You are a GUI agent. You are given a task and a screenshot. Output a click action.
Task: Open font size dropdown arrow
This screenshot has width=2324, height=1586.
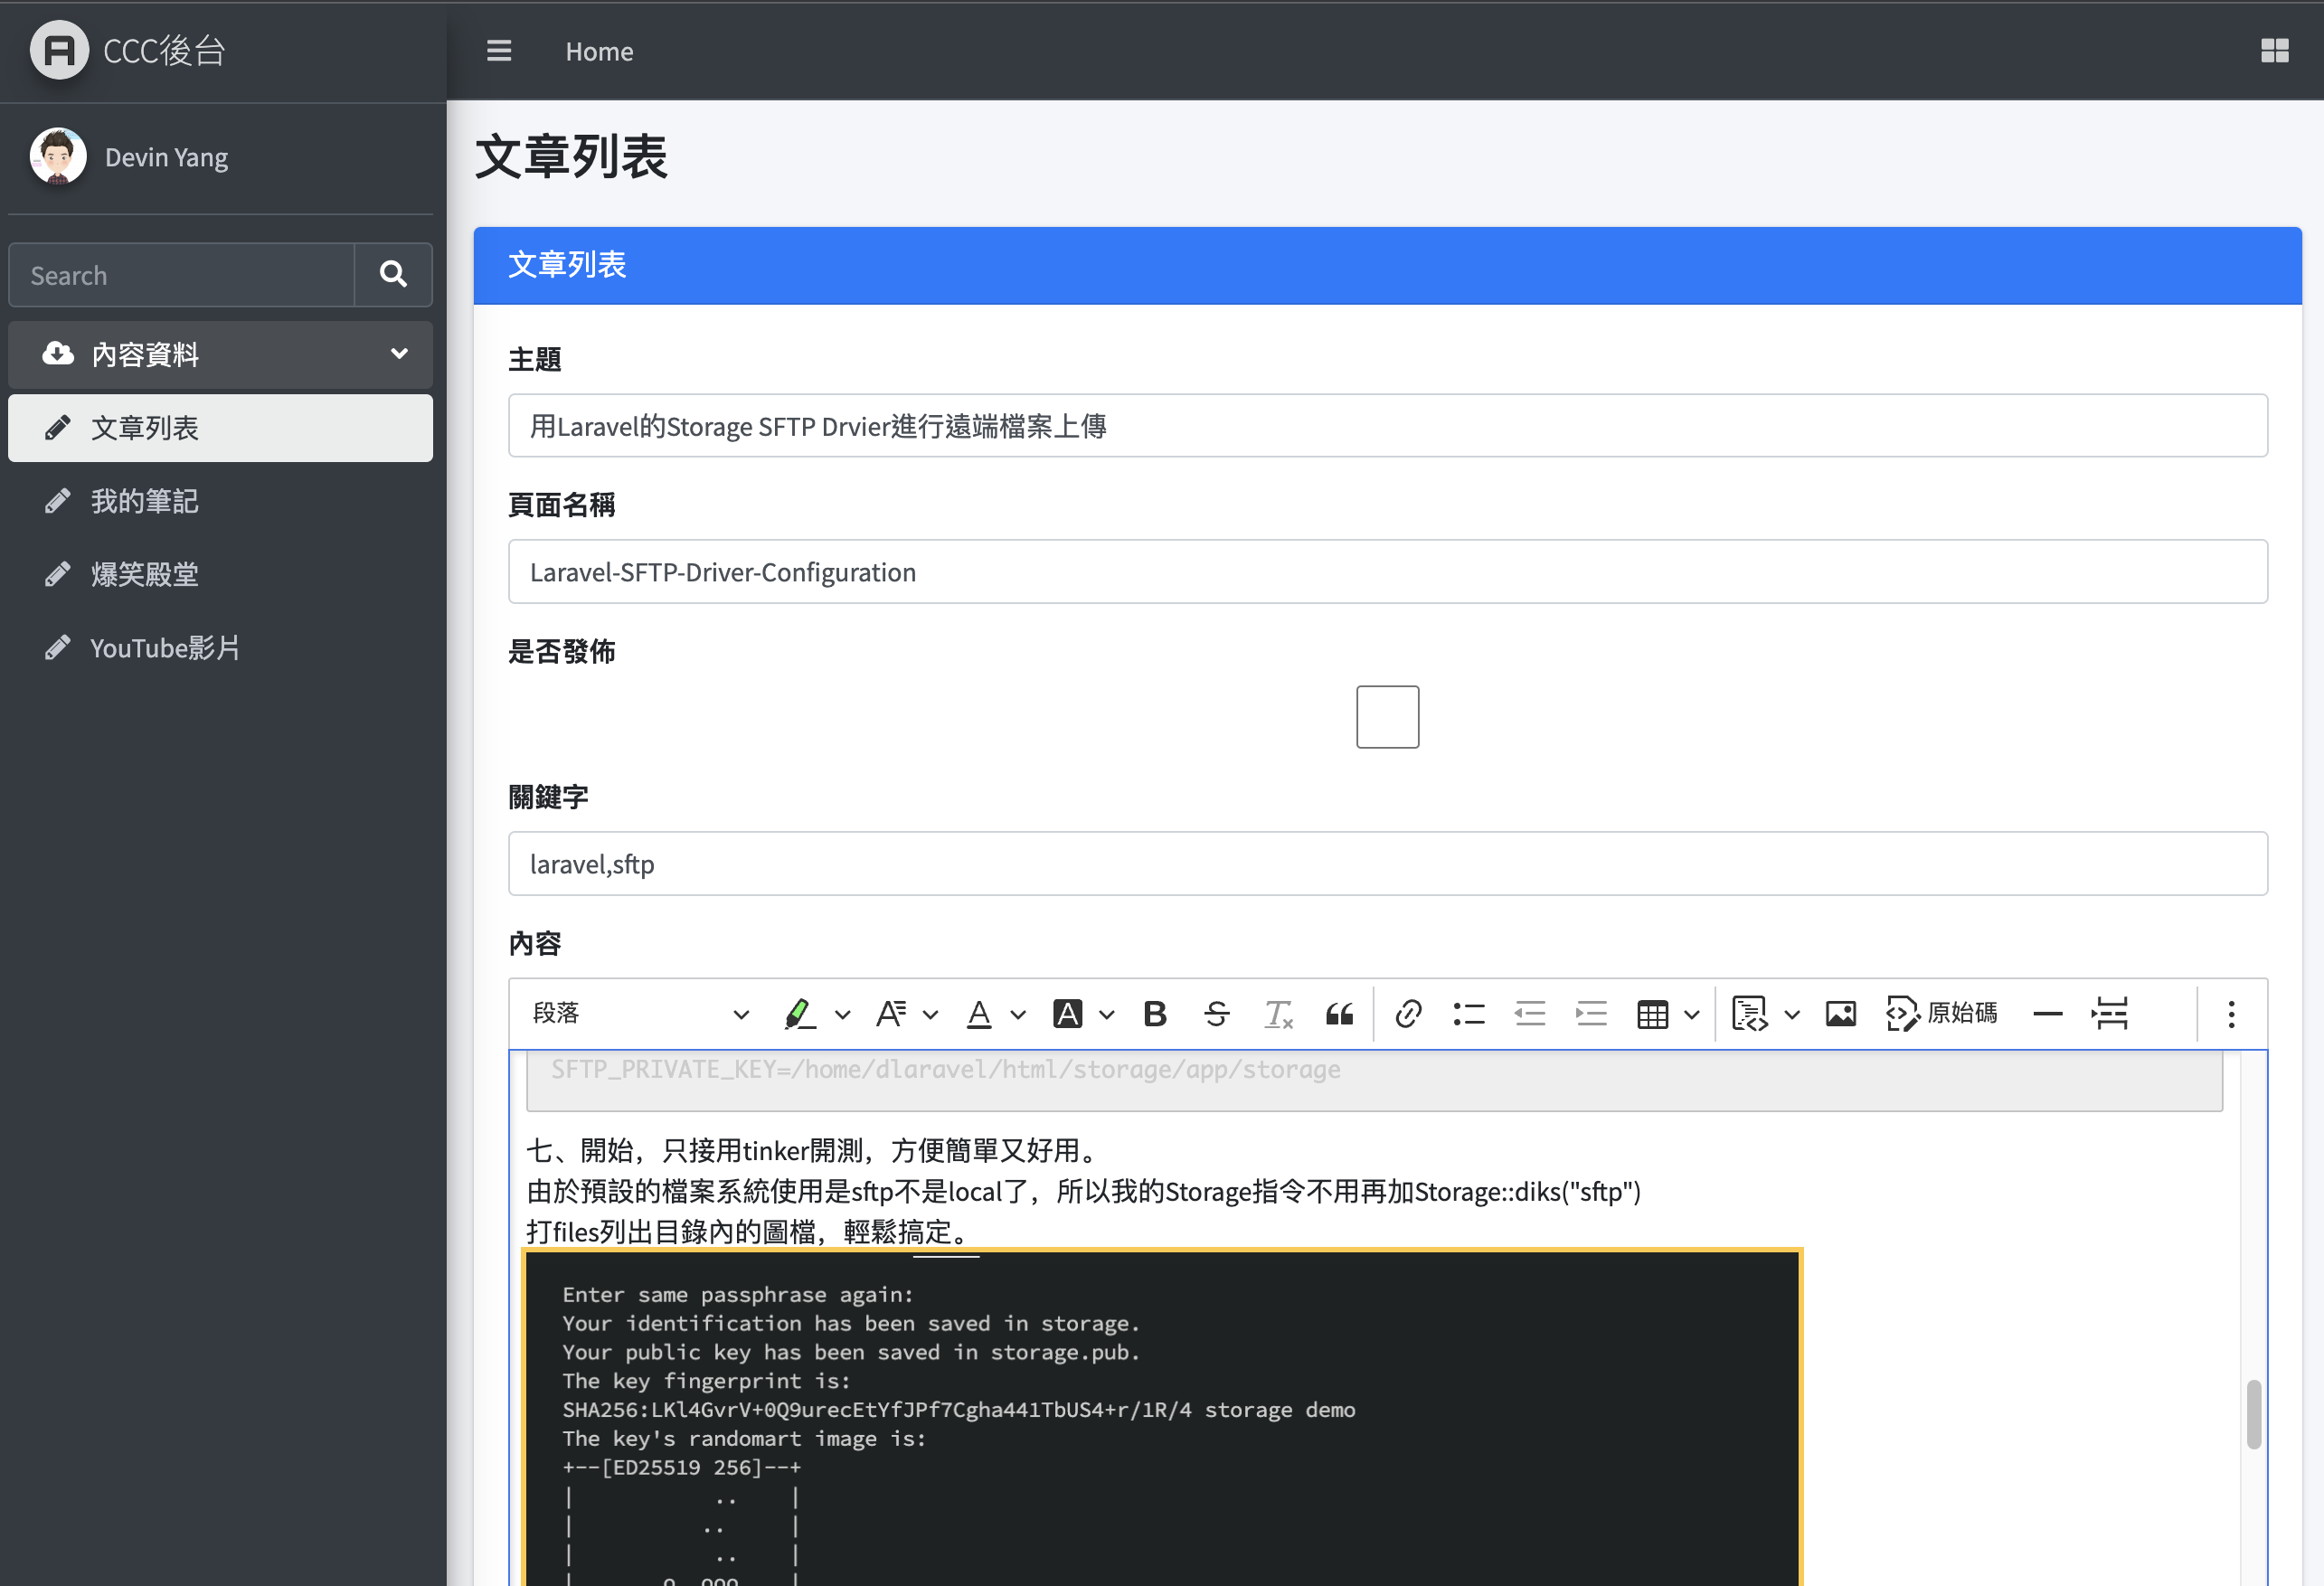click(930, 1015)
